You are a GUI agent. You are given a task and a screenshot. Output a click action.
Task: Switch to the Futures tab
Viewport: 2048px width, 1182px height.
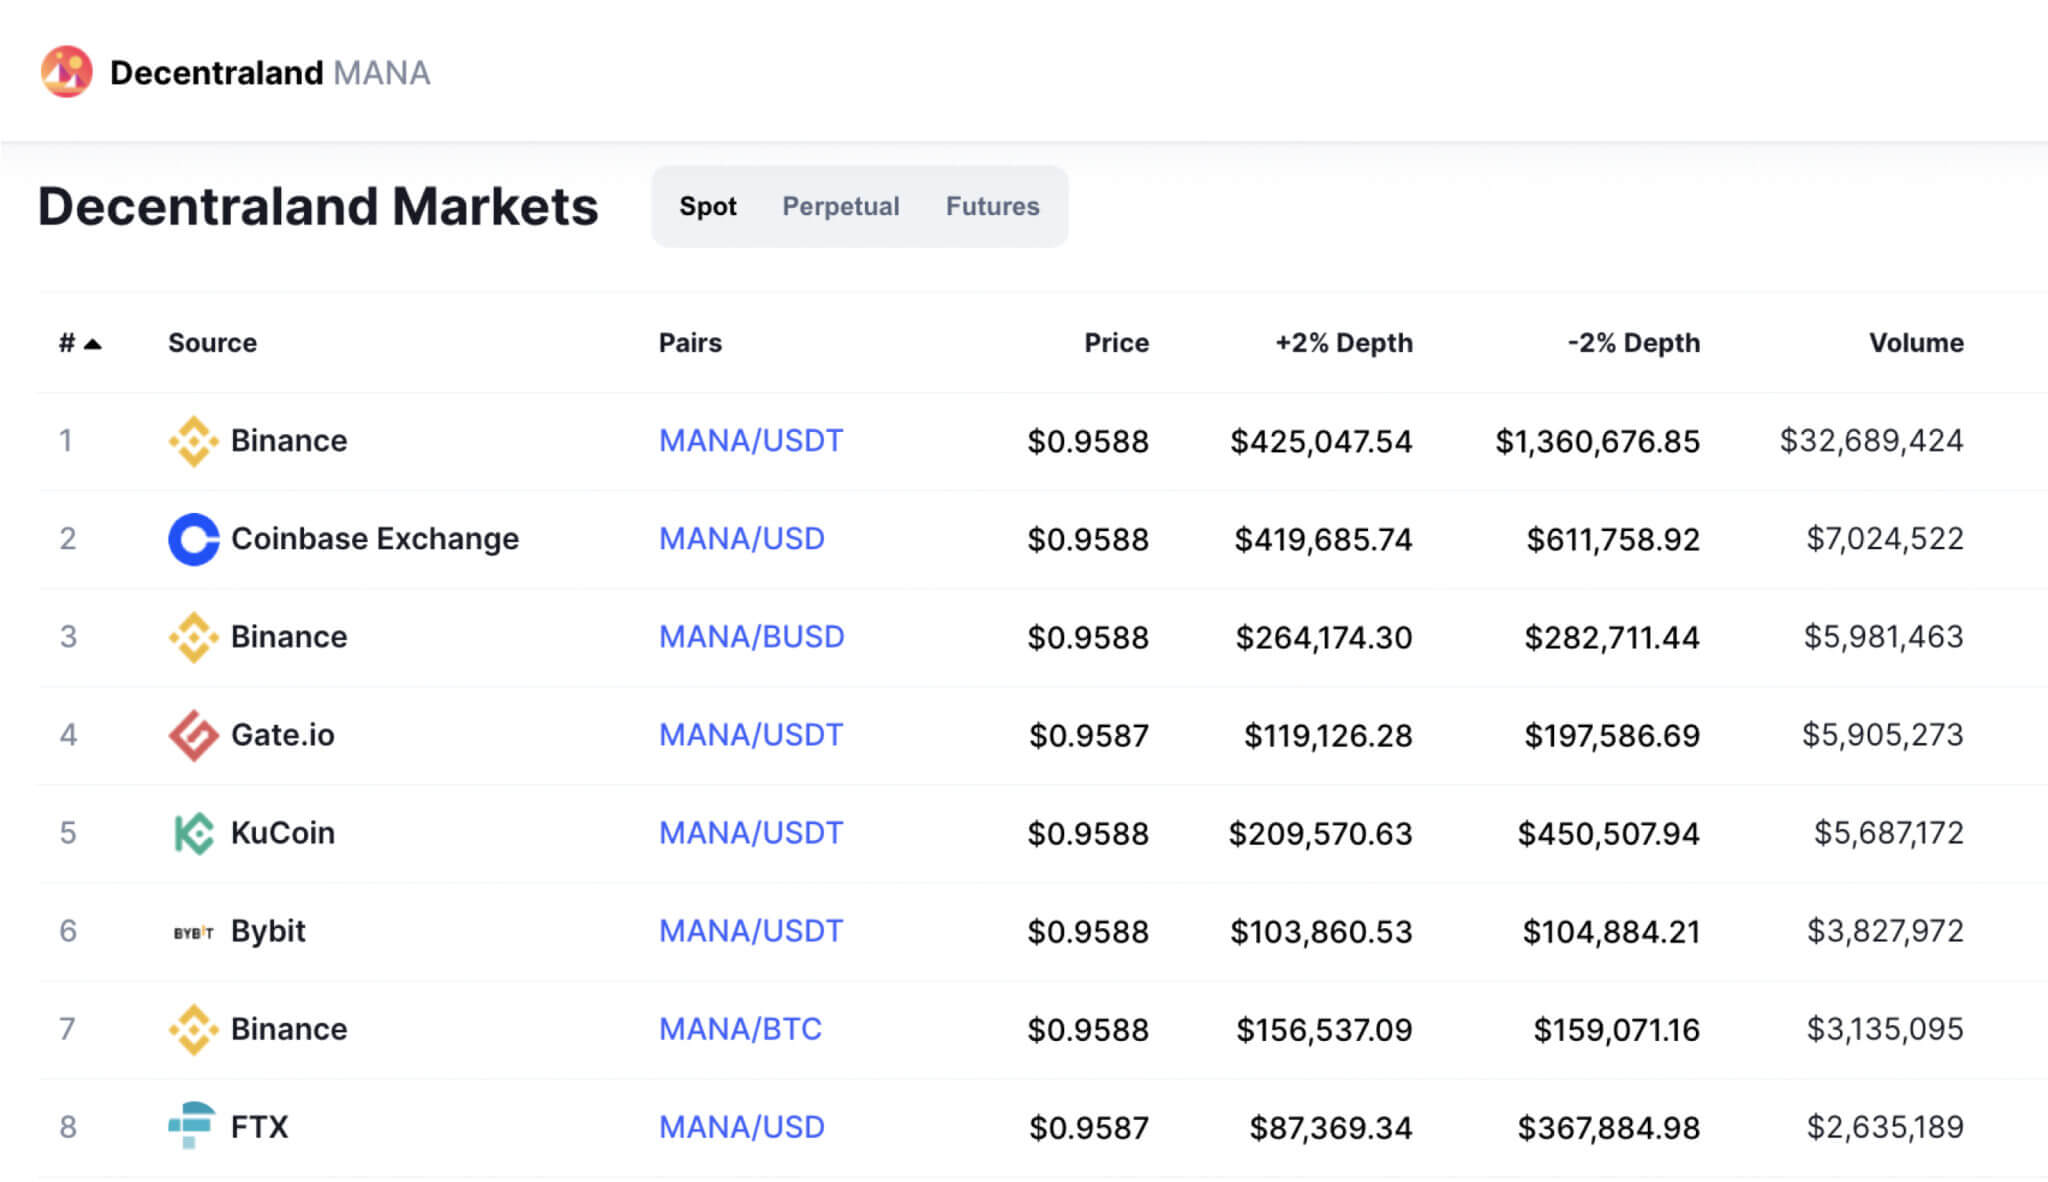pyautogui.click(x=993, y=206)
